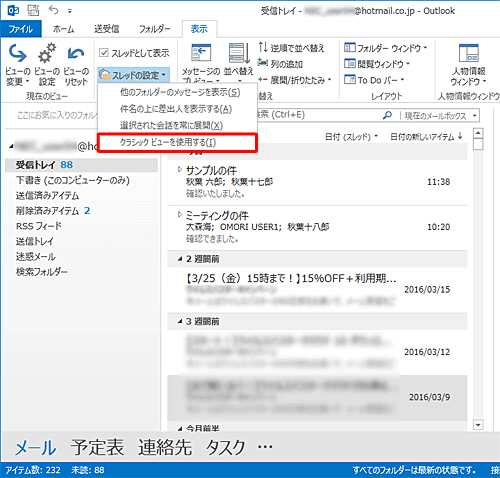Click the 表示 tab
Screen dimensions: 500x478
[199, 29]
